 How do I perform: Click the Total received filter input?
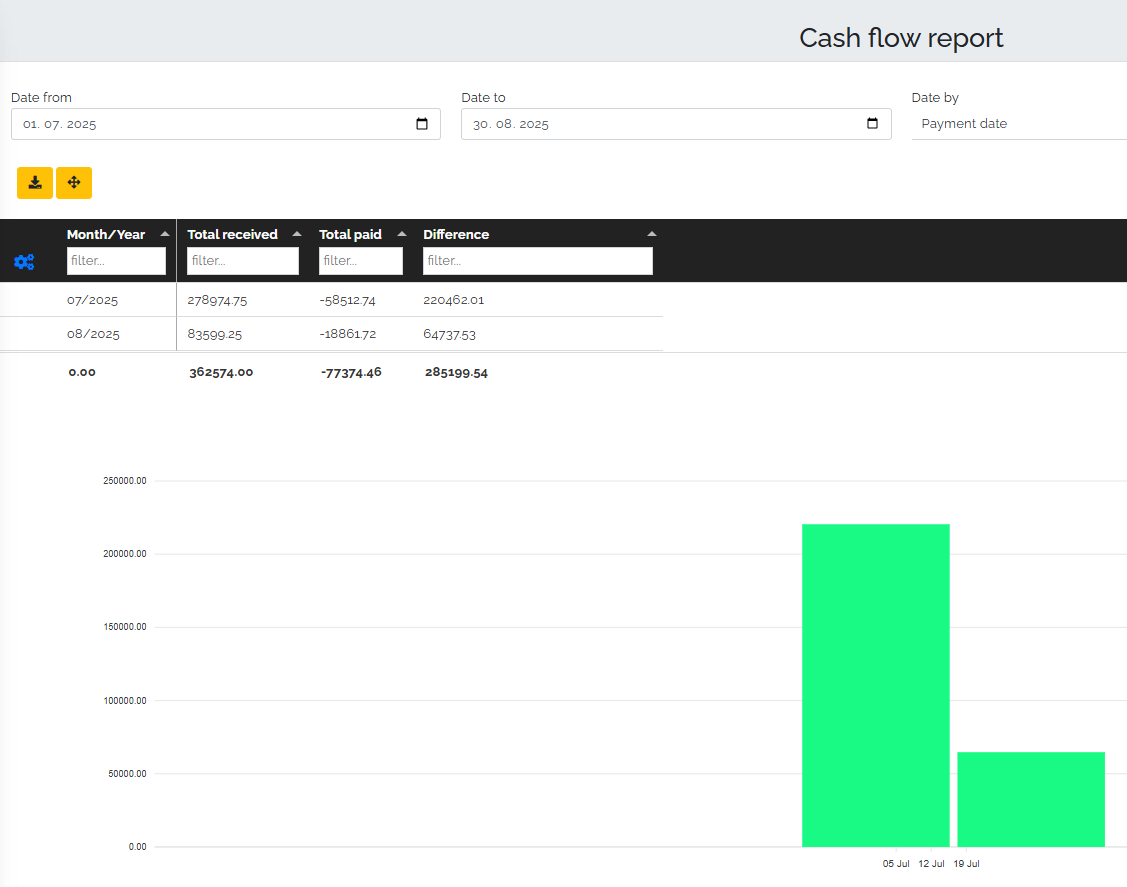[243, 261]
